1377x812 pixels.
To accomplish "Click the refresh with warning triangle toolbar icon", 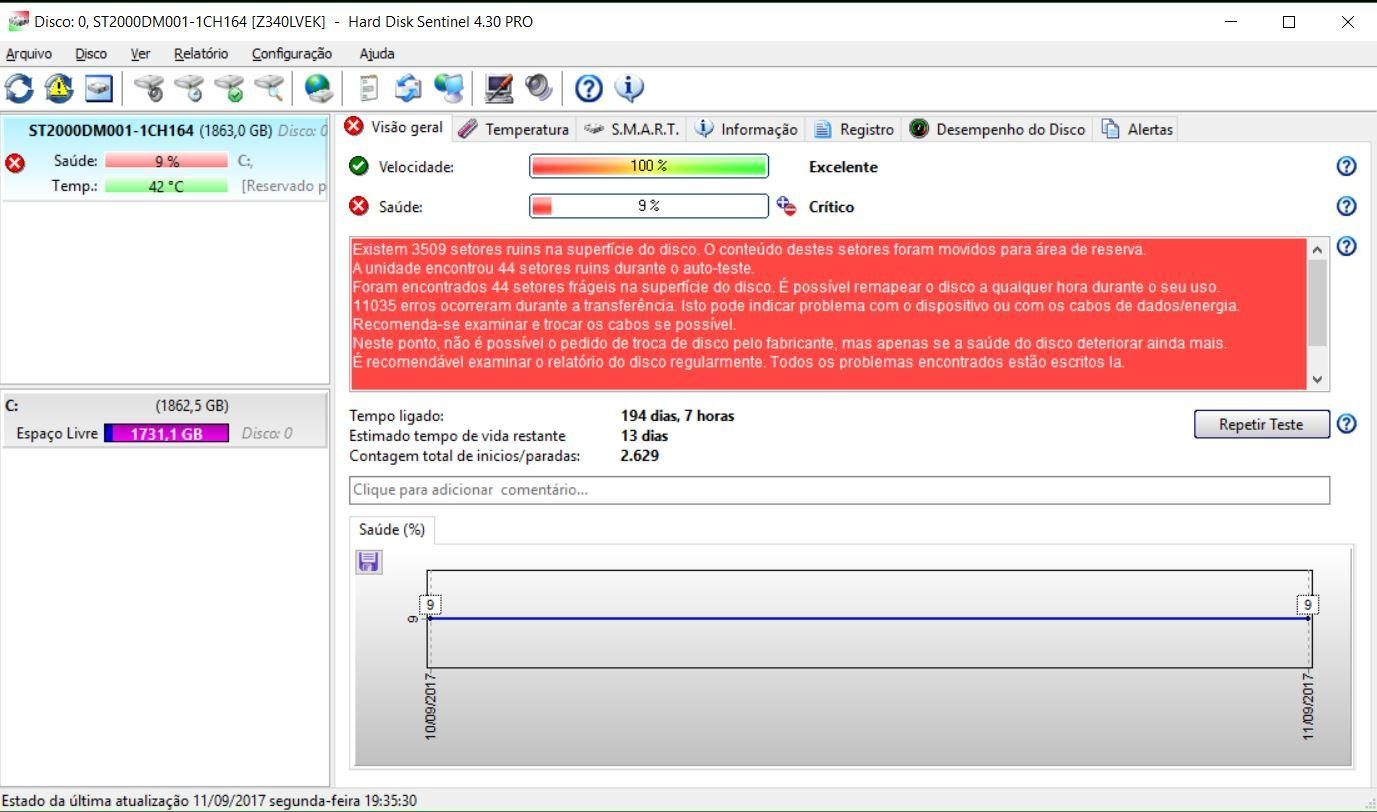I will point(59,89).
